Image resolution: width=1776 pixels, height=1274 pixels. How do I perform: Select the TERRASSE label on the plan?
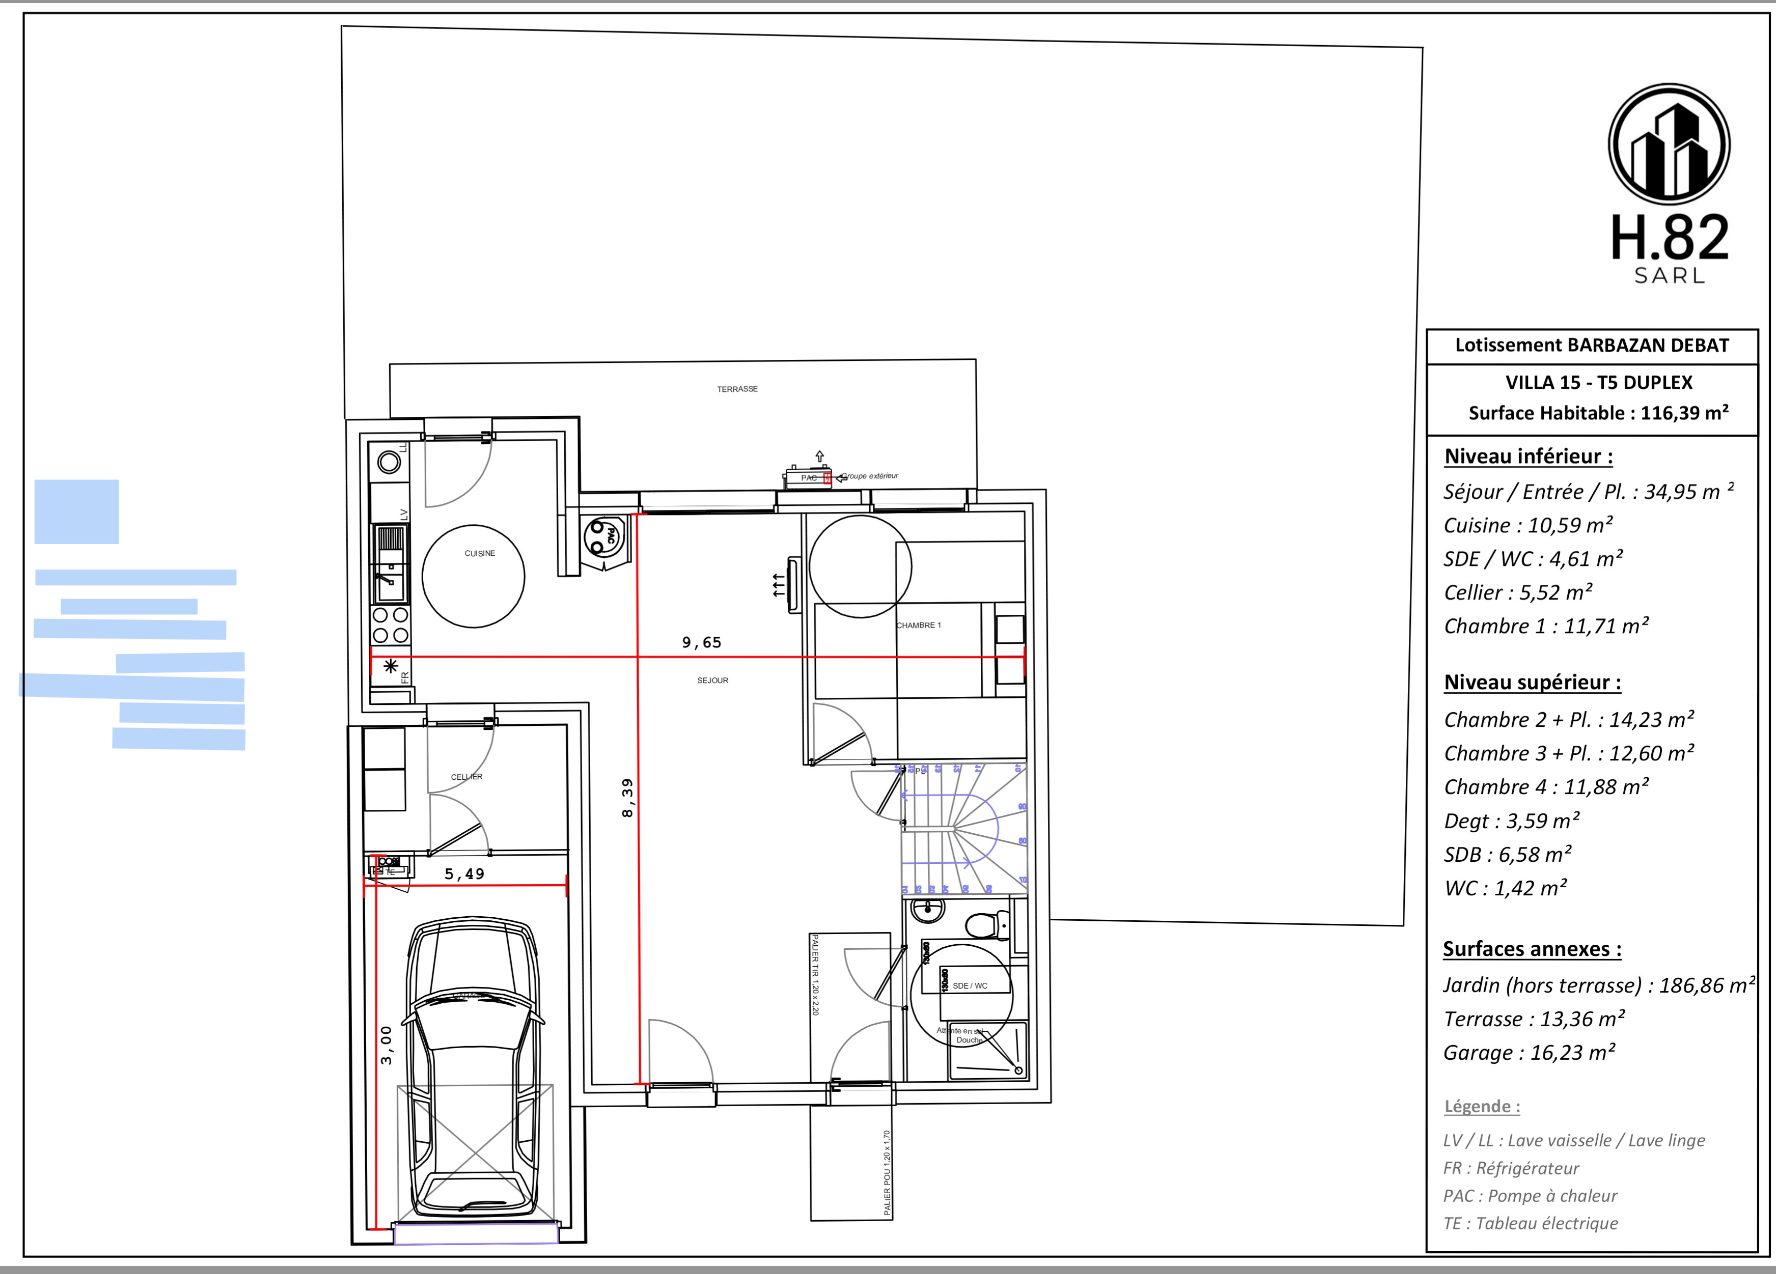coord(737,389)
